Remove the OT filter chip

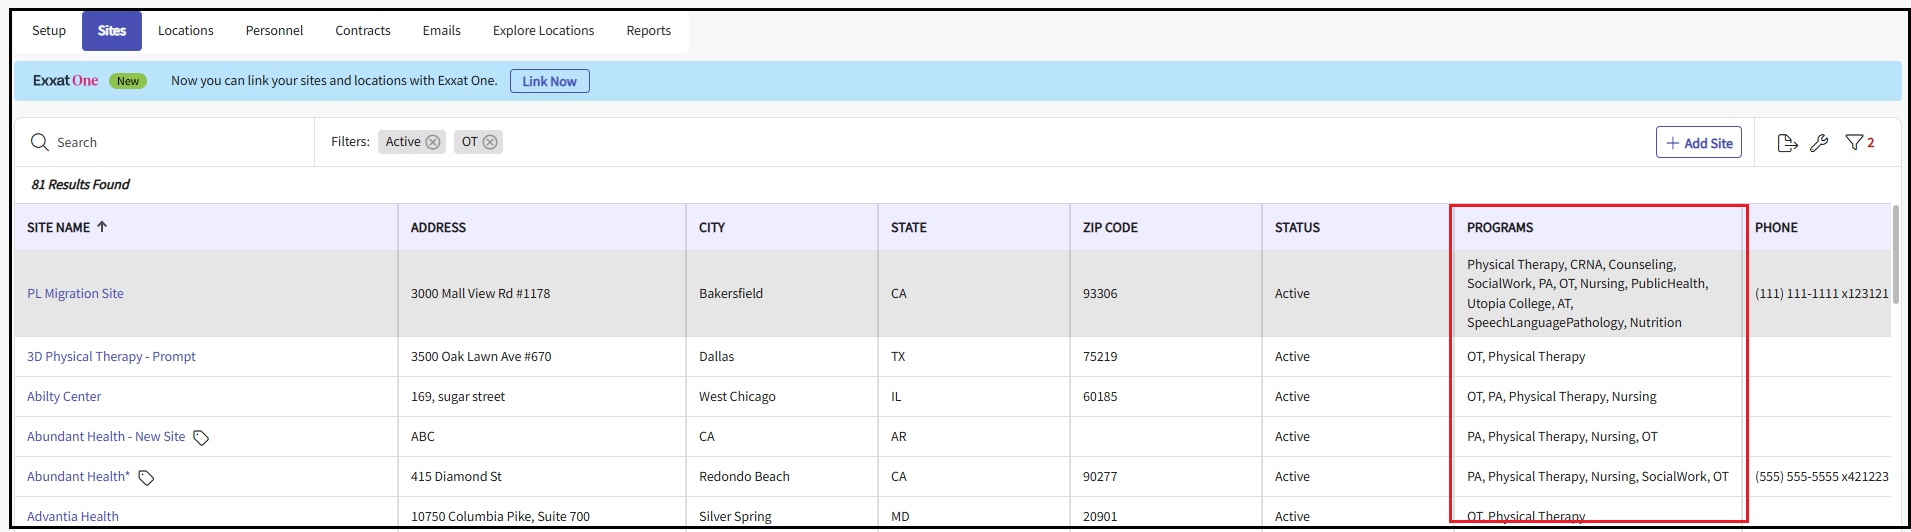click(x=490, y=142)
